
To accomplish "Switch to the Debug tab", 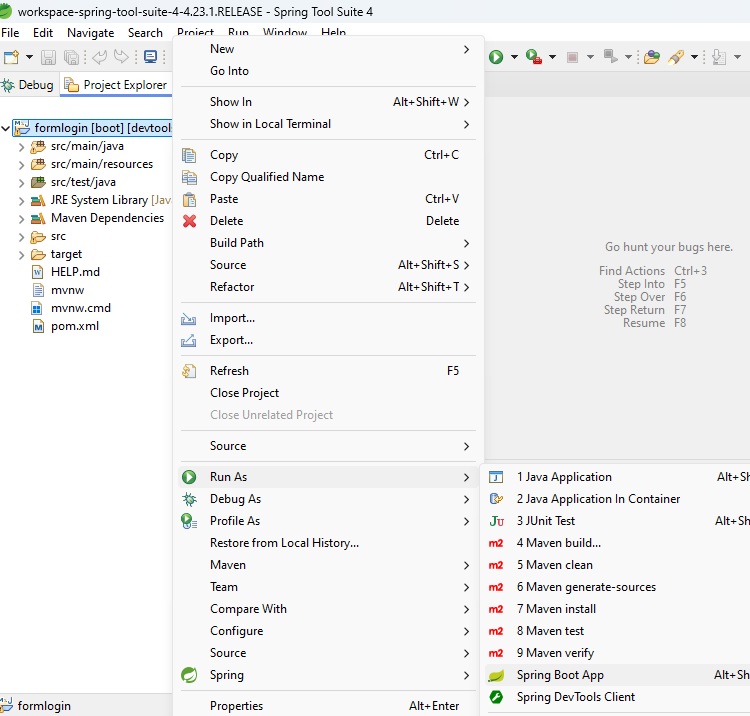I will 28,85.
